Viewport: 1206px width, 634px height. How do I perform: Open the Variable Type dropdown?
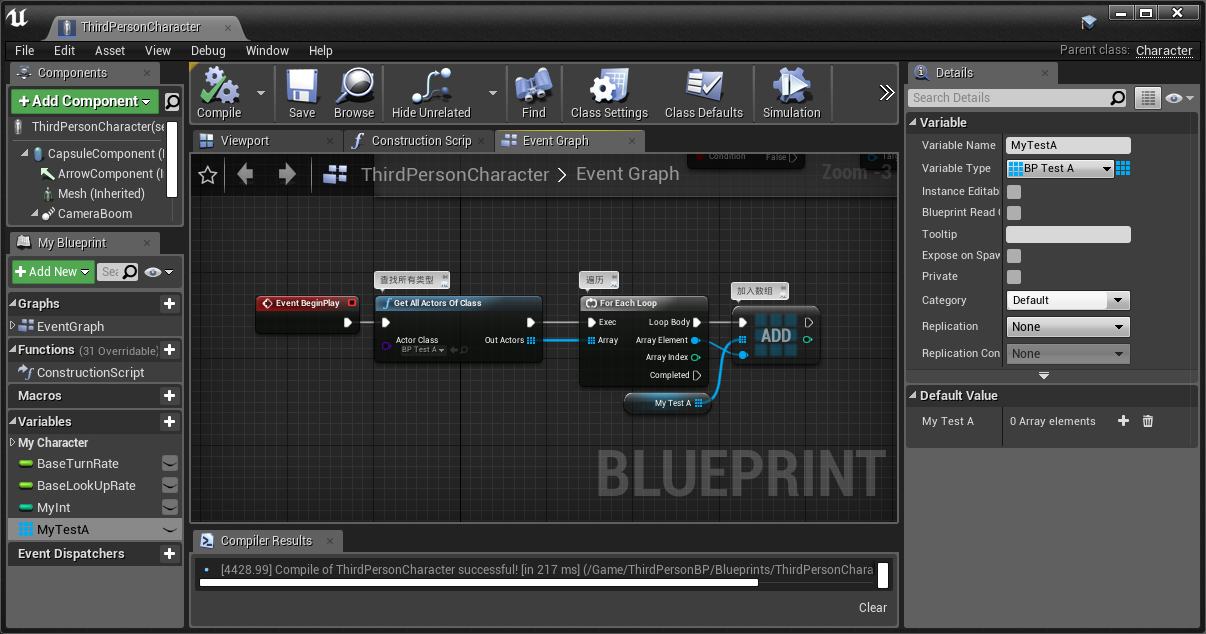click(1059, 167)
